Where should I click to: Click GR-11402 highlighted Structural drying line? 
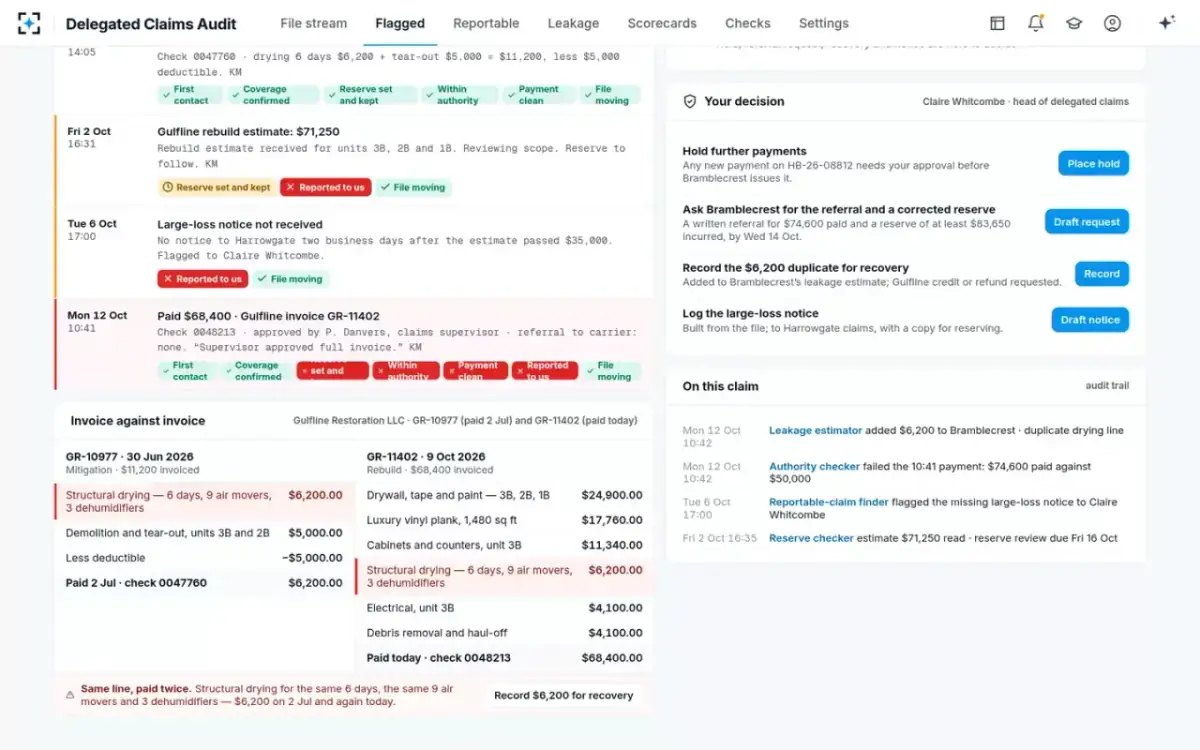coord(503,576)
